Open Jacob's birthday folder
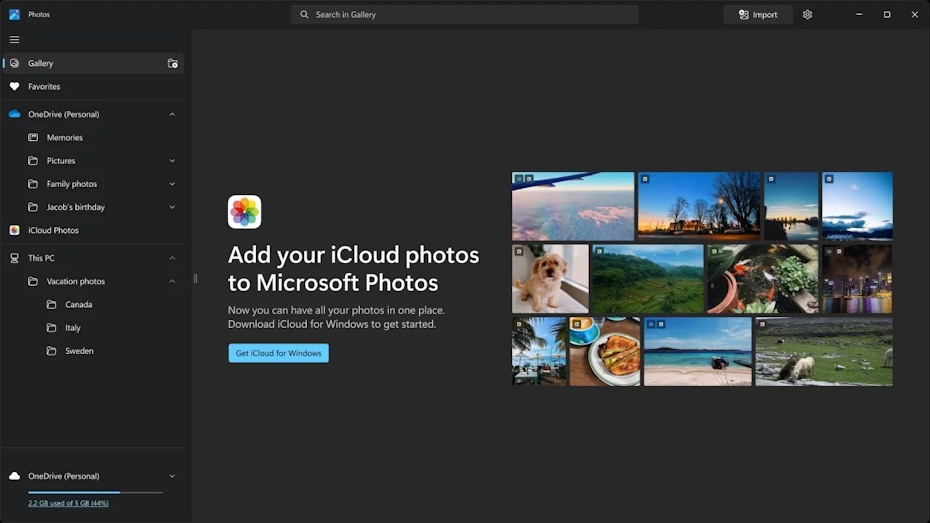 pyautogui.click(x=93, y=207)
